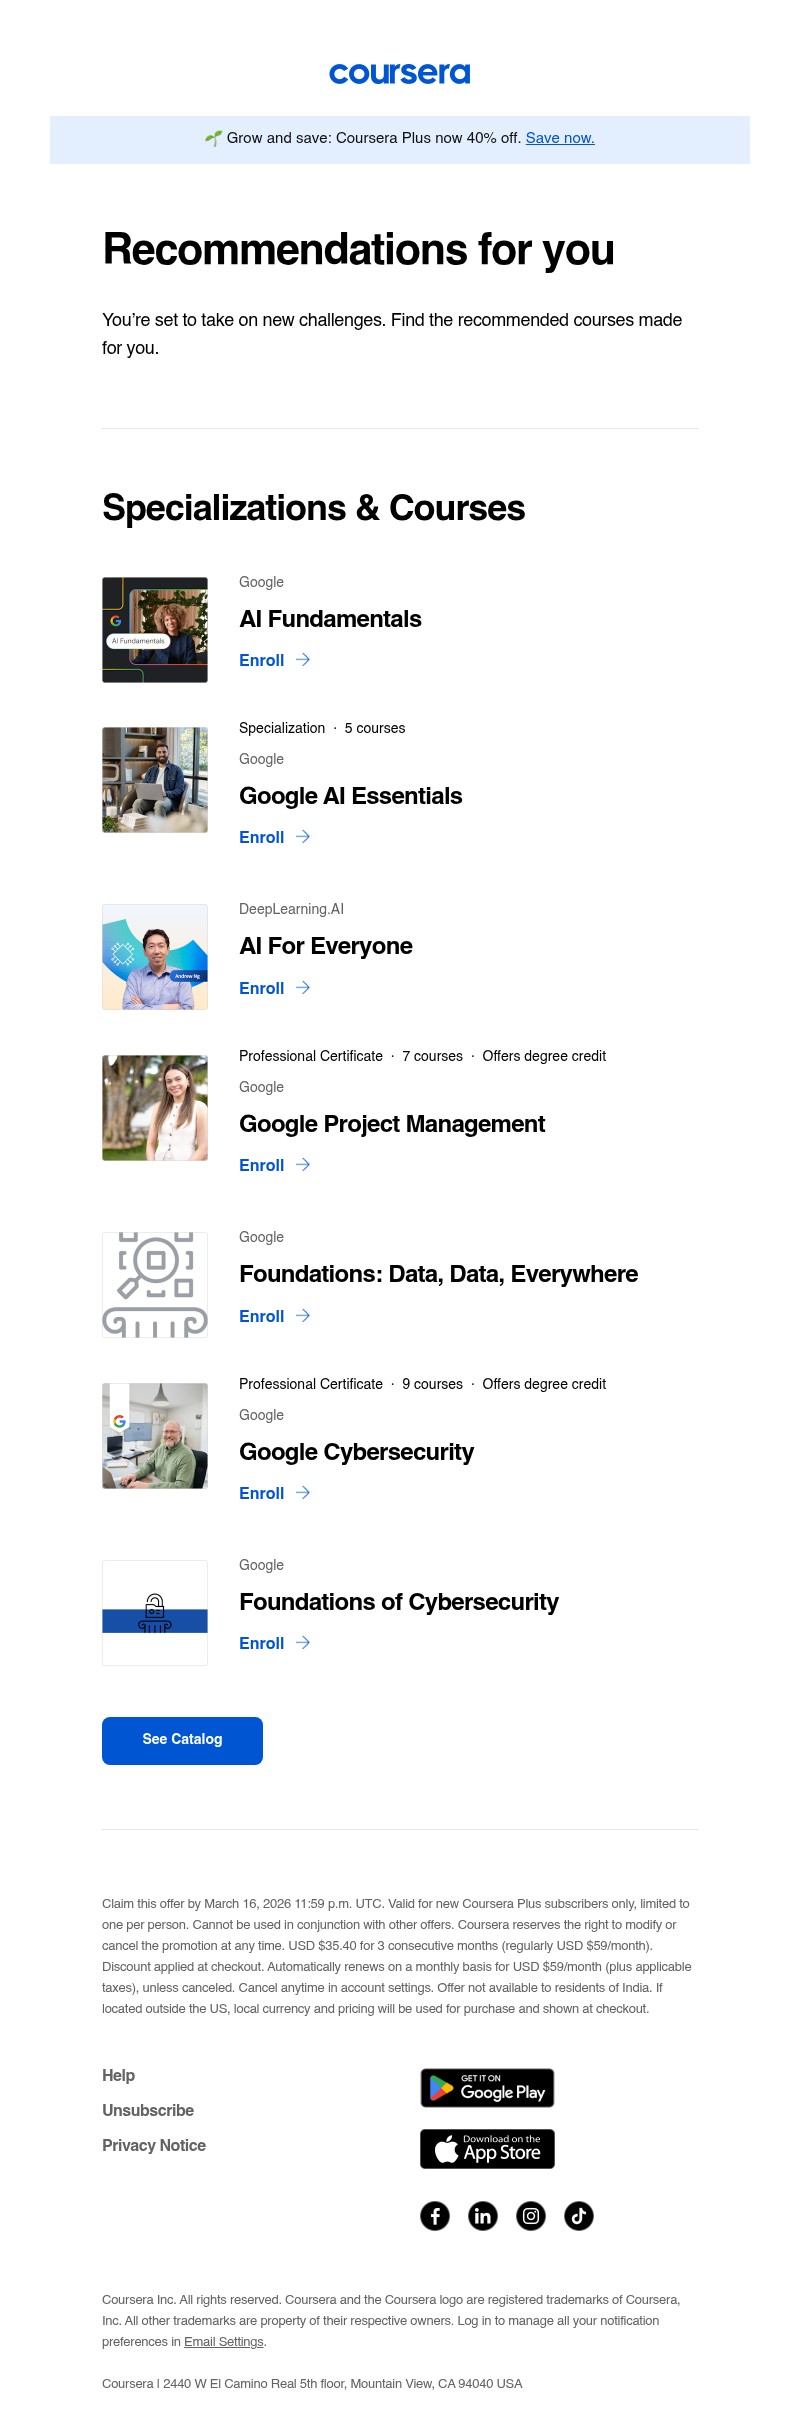Select the Google AI Essentials thumbnail
Screen dimensions: 800x2411
[x=155, y=780]
